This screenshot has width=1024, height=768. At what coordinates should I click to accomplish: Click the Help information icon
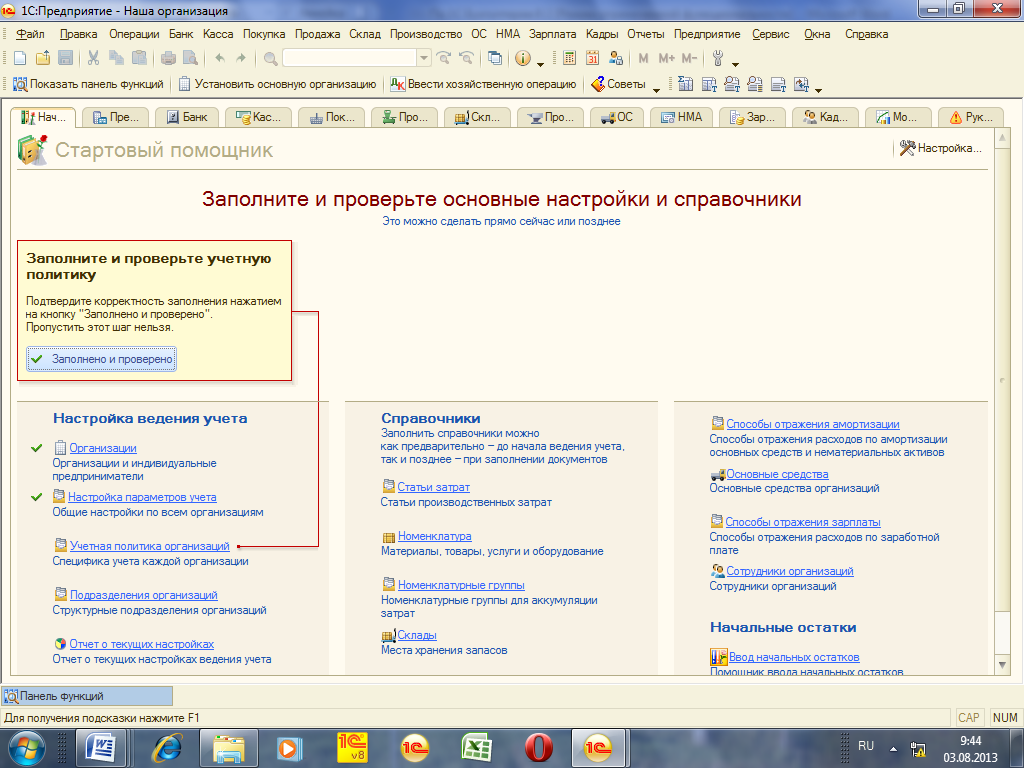coord(523,58)
